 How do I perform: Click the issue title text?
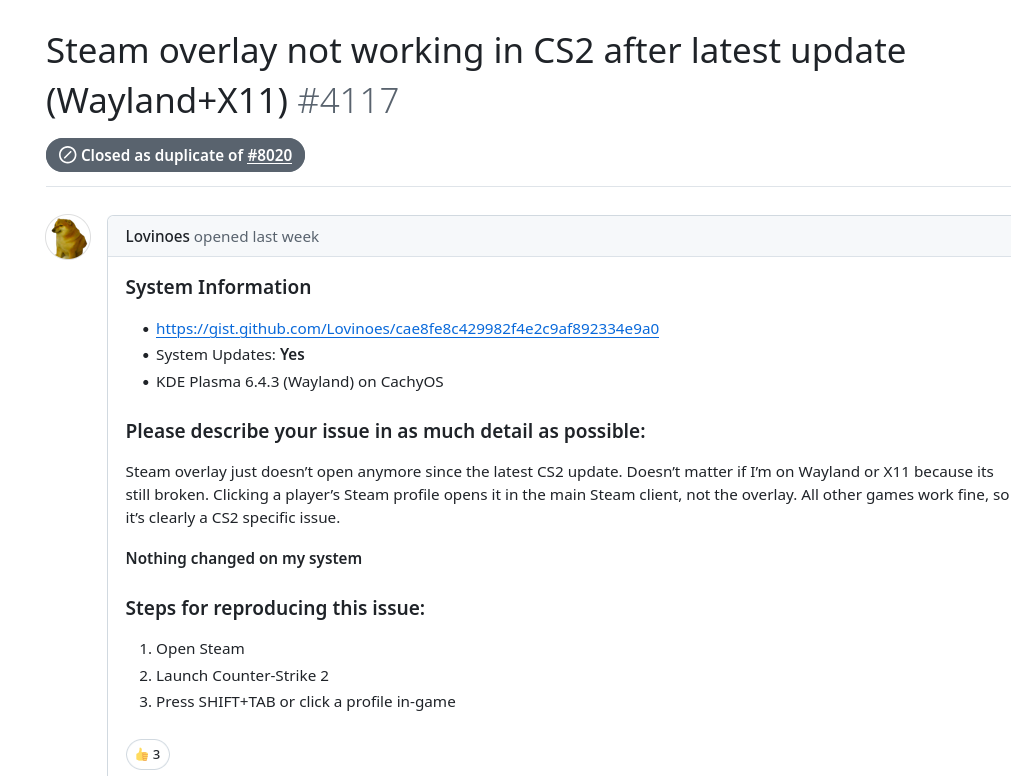tap(475, 51)
